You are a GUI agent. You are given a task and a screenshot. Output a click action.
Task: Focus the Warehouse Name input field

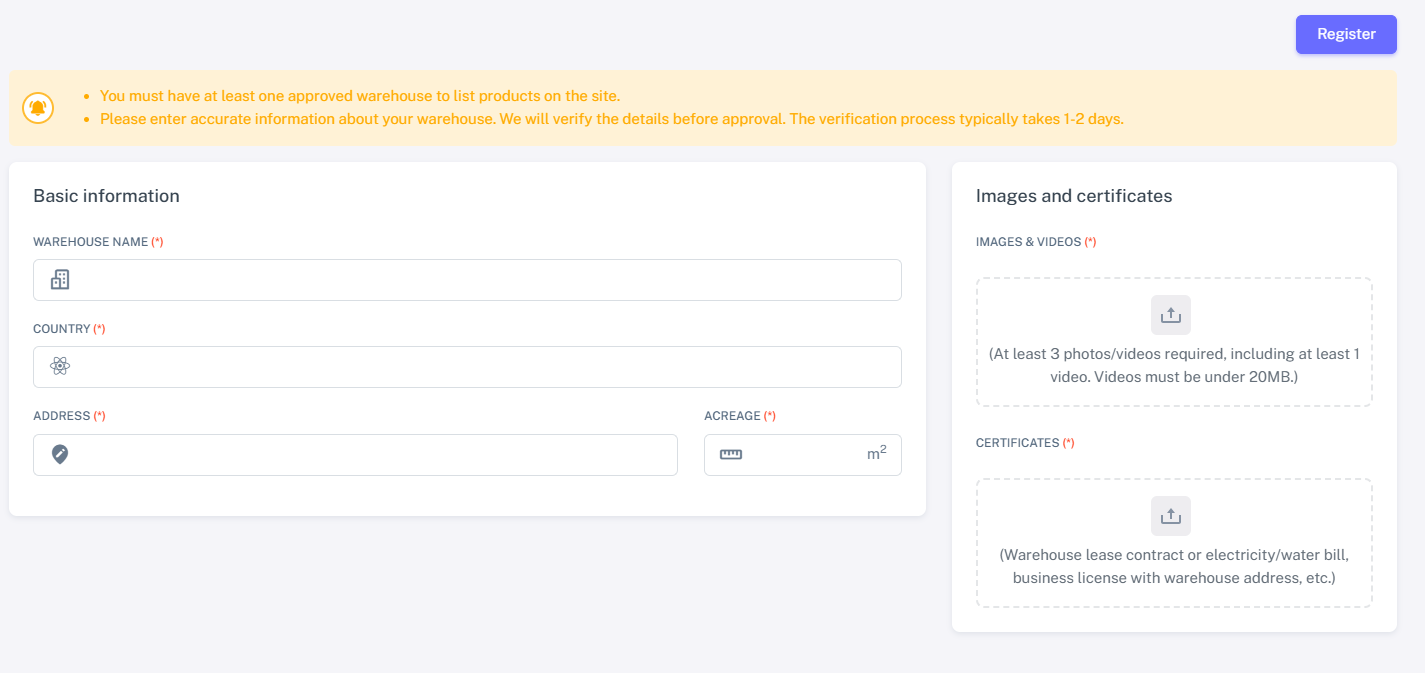click(x=467, y=280)
